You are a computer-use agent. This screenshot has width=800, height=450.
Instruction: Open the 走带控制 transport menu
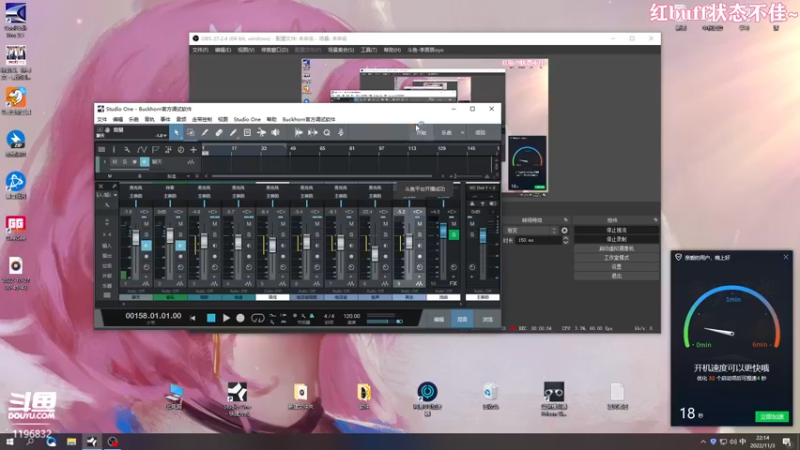(x=202, y=119)
